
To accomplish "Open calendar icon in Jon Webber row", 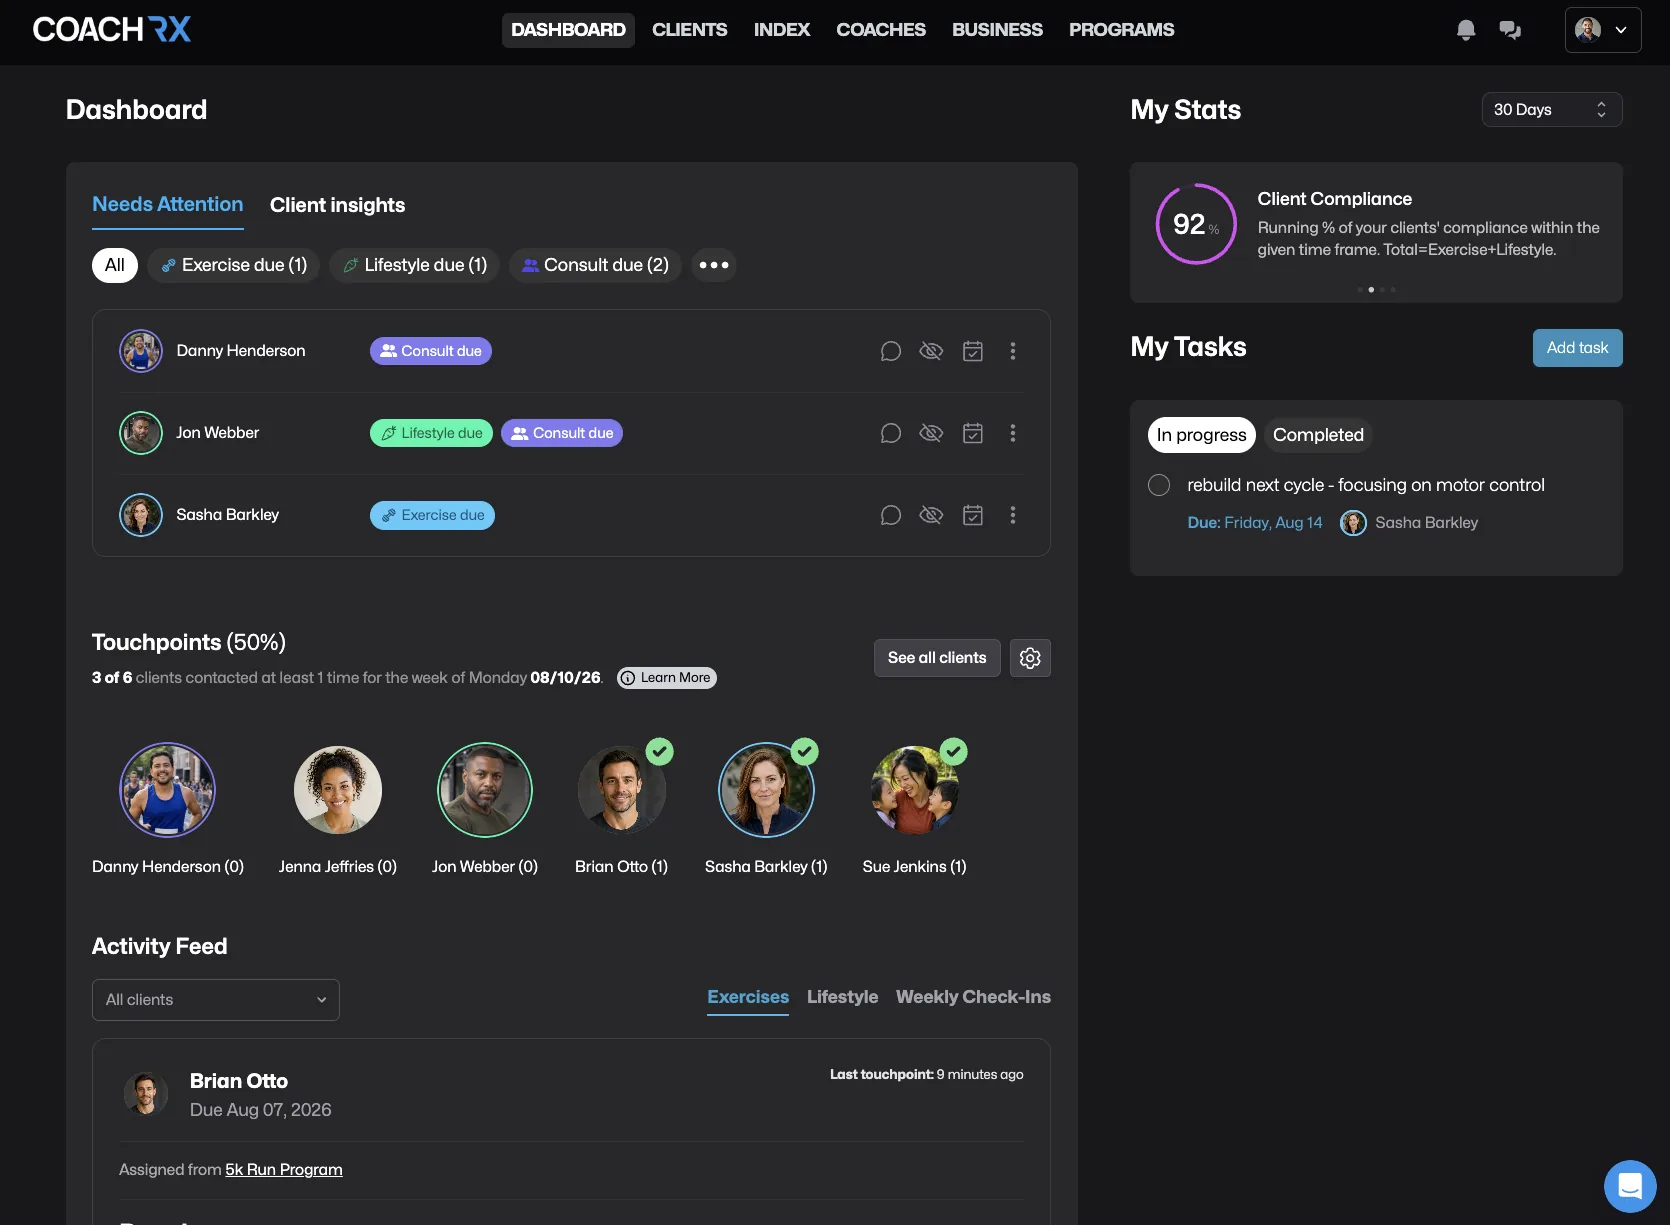I will point(973,433).
